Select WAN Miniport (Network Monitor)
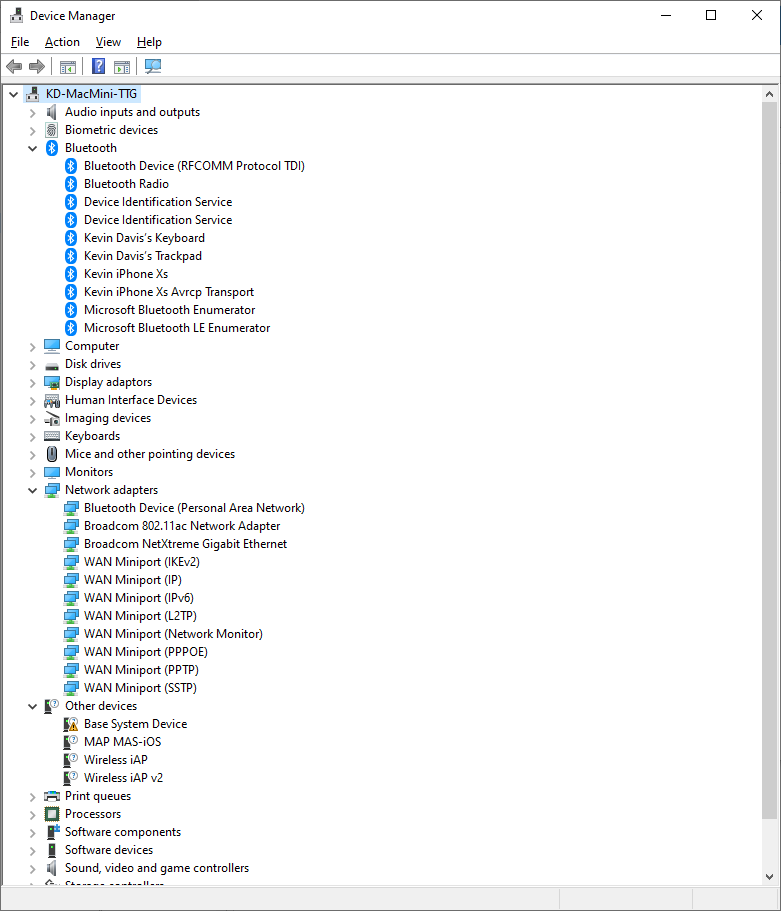 point(173,634)
